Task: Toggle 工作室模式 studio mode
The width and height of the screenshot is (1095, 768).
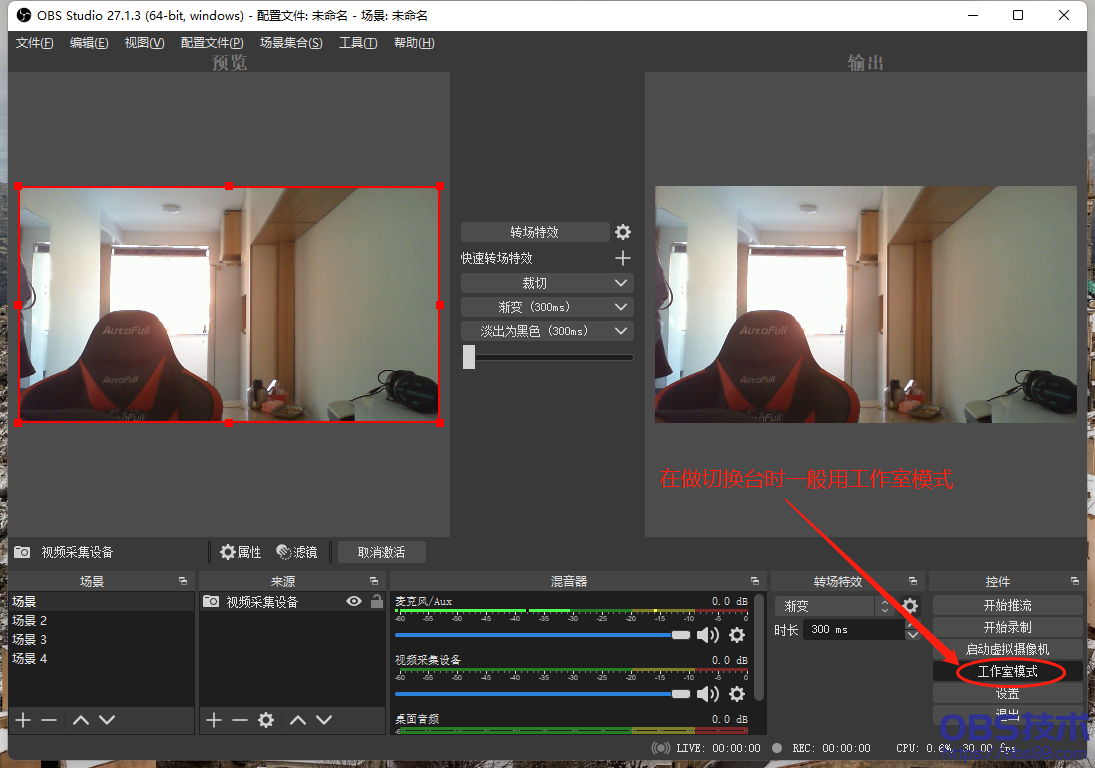Action: [1008, 672]
